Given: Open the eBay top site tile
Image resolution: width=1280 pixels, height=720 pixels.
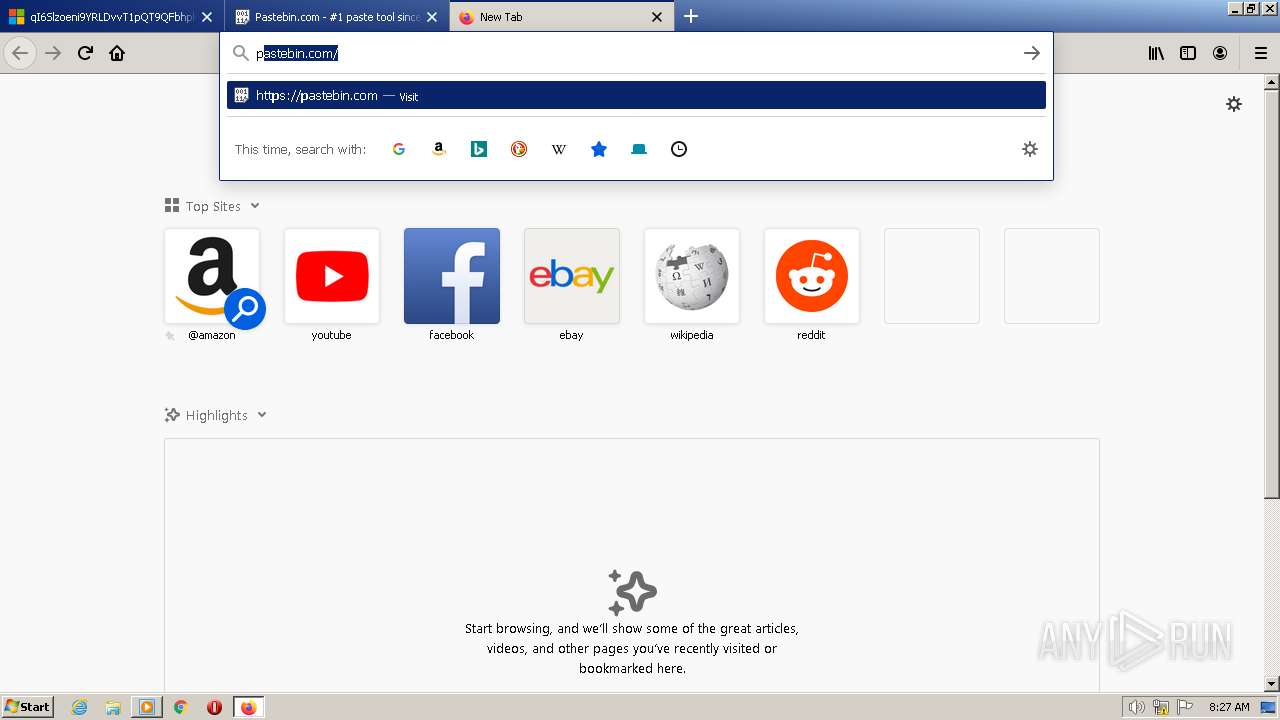Looking at the screenshot, I should pos(572,276).
